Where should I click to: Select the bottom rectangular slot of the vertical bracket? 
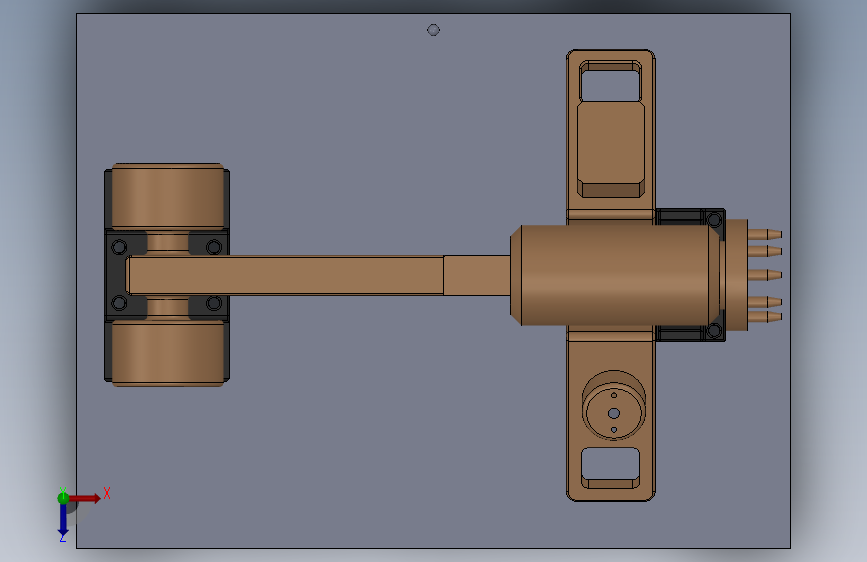[x=610, y=468]
